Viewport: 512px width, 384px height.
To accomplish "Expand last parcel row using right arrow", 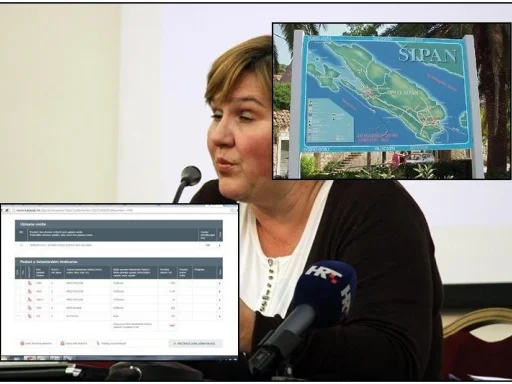I will [x=219, y=316].
